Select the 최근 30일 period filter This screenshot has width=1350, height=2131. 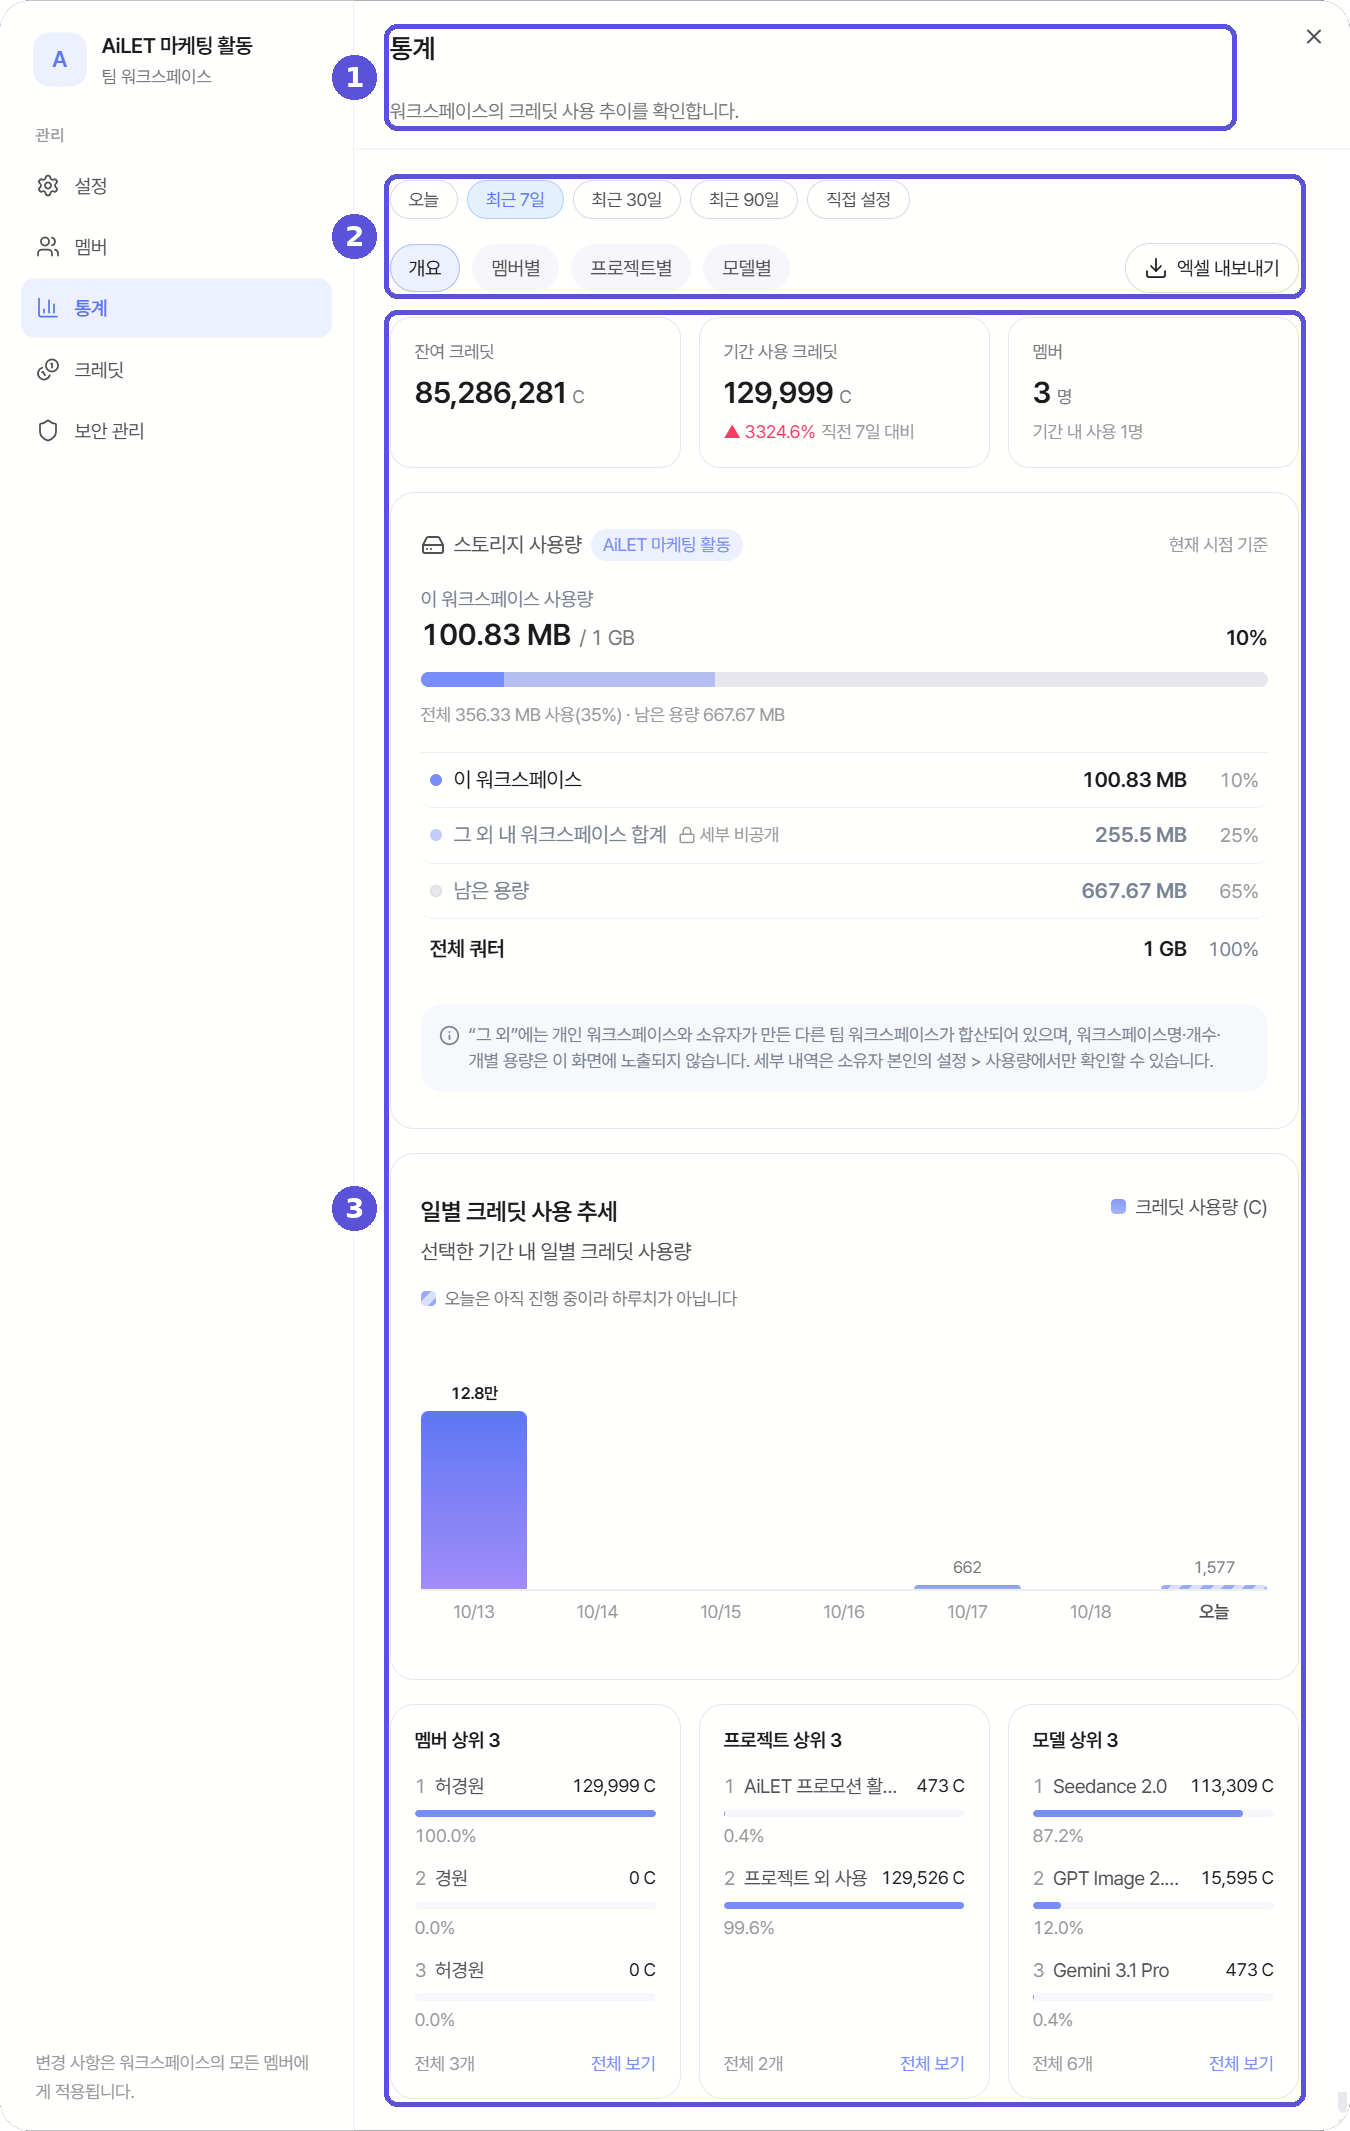[627, 200]
